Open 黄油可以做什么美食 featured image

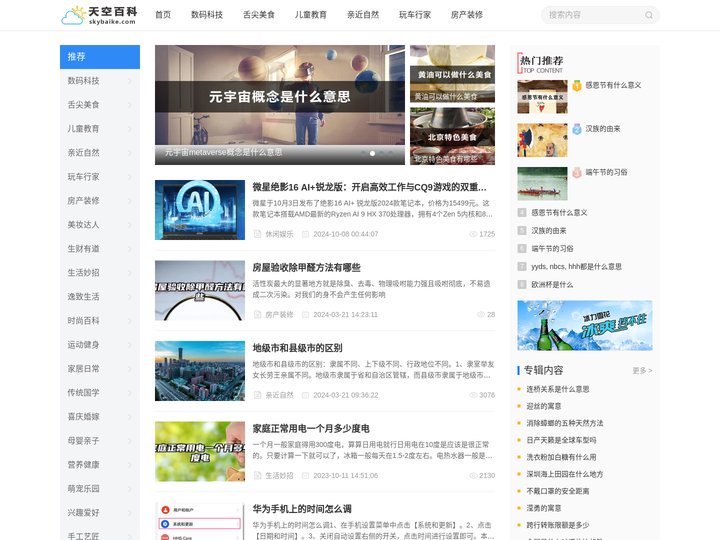[x=452, y=73]
